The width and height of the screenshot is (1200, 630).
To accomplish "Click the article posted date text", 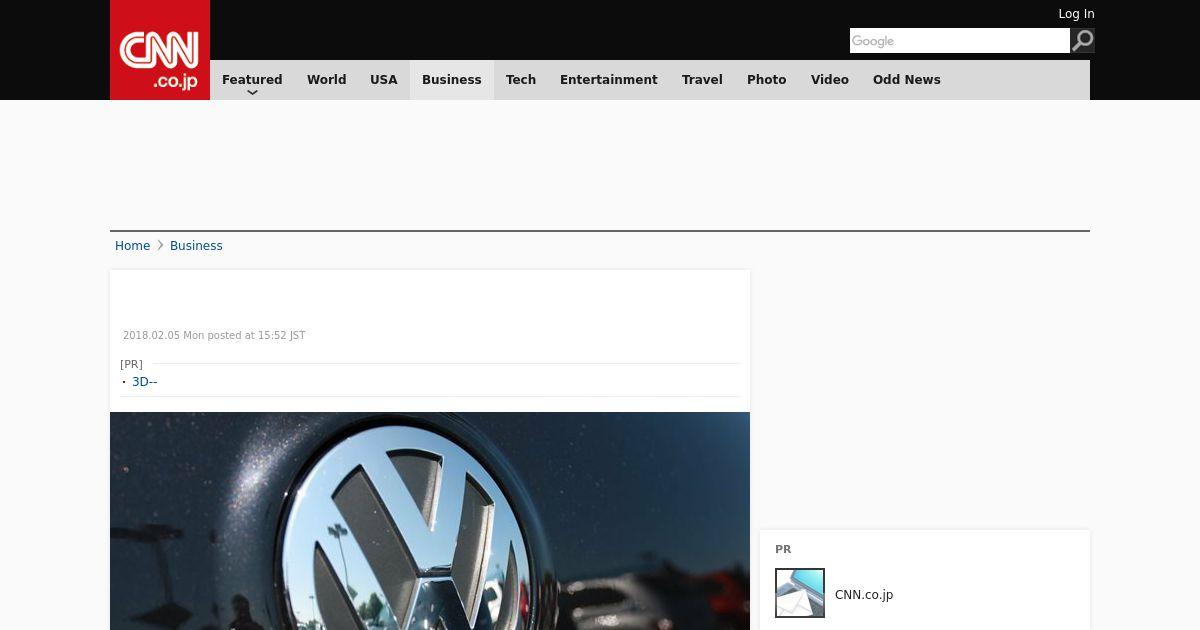I will pyautogui.click(x=214, y=336).
